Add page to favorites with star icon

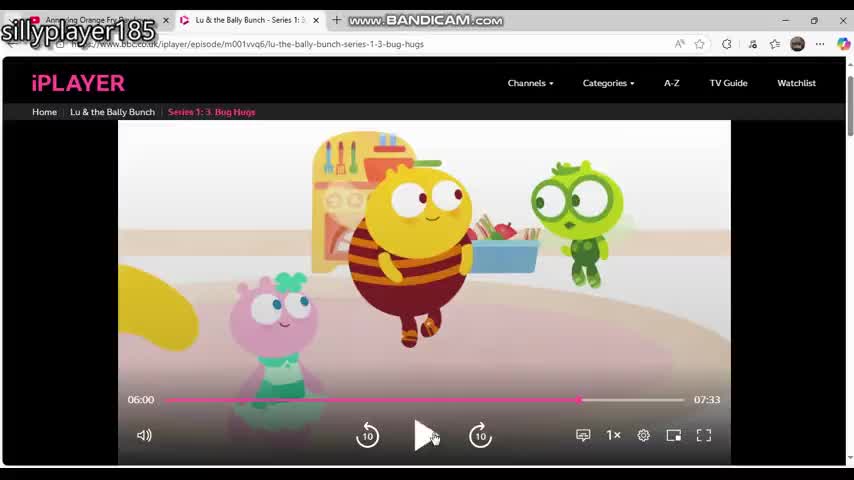pos(700,44)
